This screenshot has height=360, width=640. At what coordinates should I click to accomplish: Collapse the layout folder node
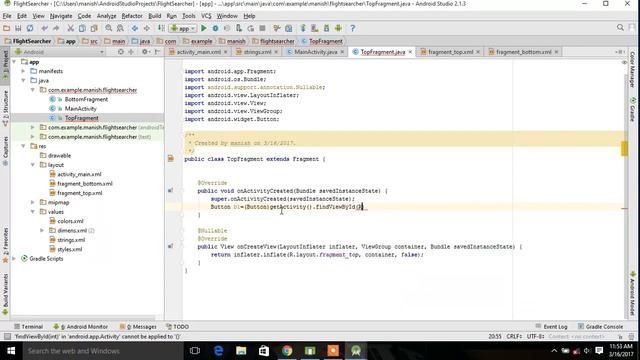coord(33,165)
